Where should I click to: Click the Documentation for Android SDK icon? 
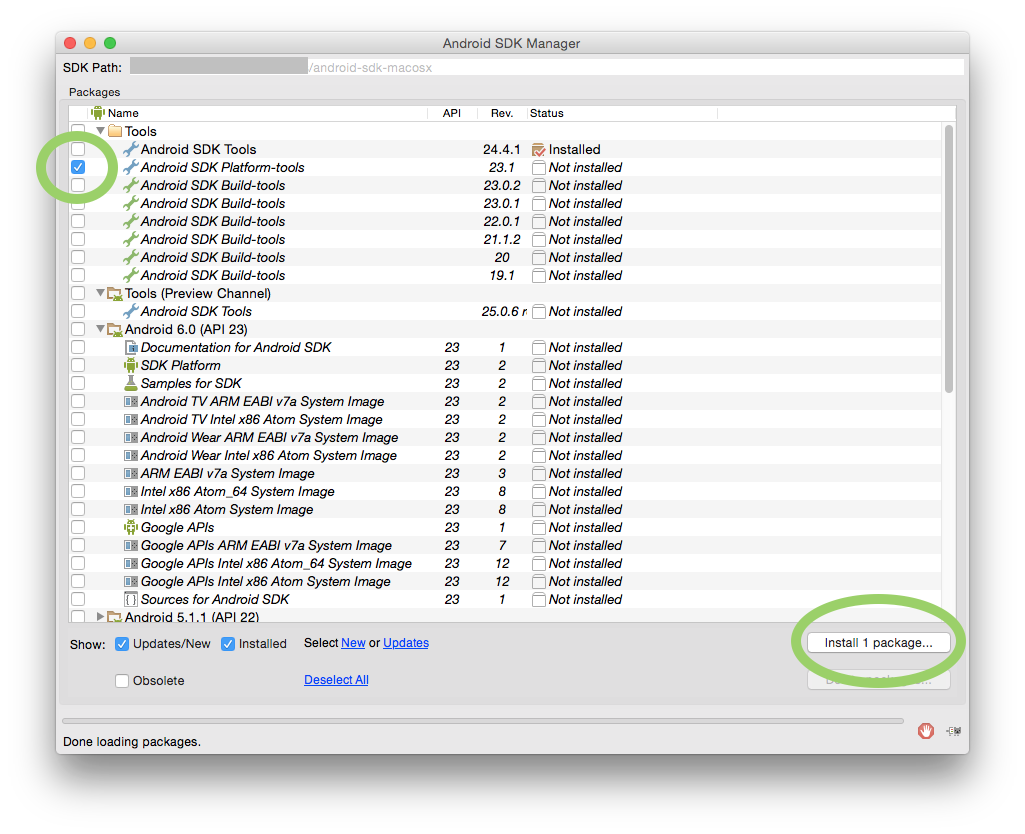(x=131, y=347)
